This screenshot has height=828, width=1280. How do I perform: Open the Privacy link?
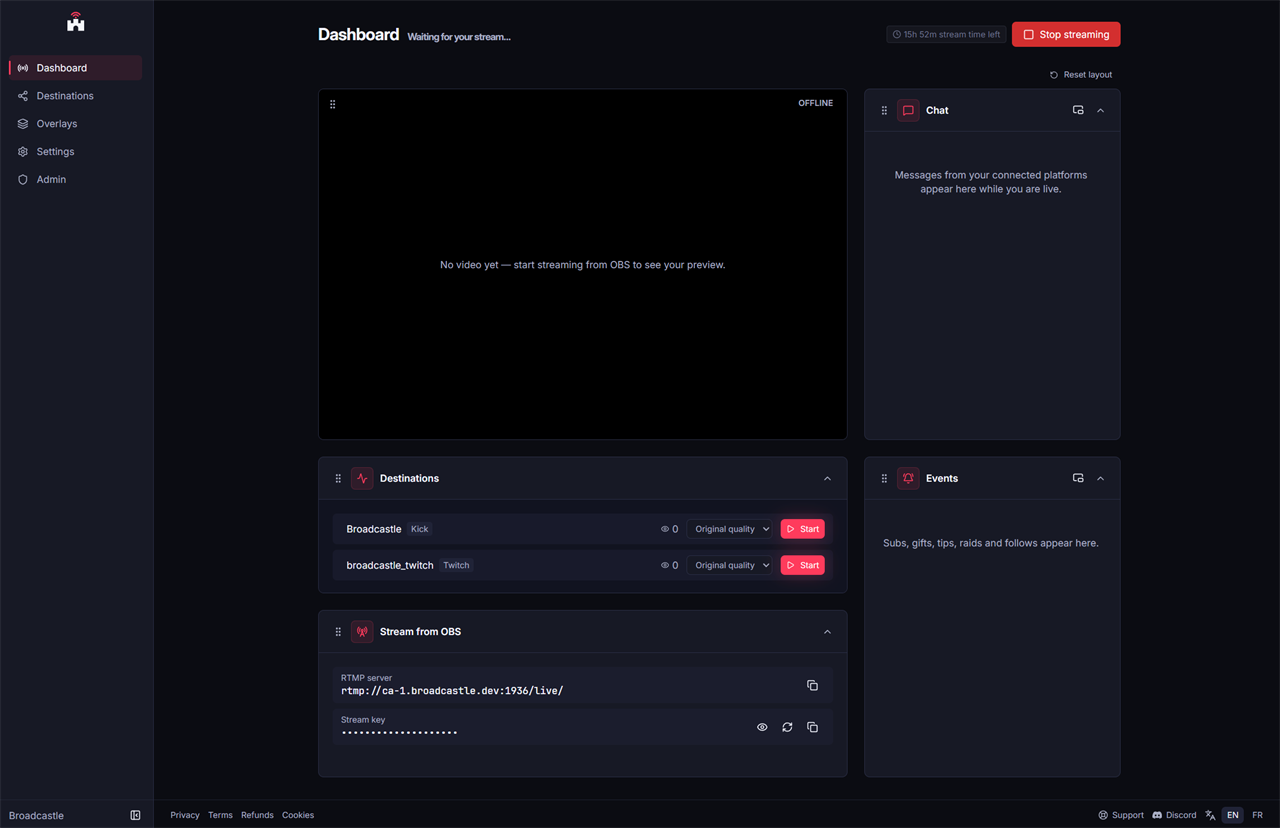[185, 815]
